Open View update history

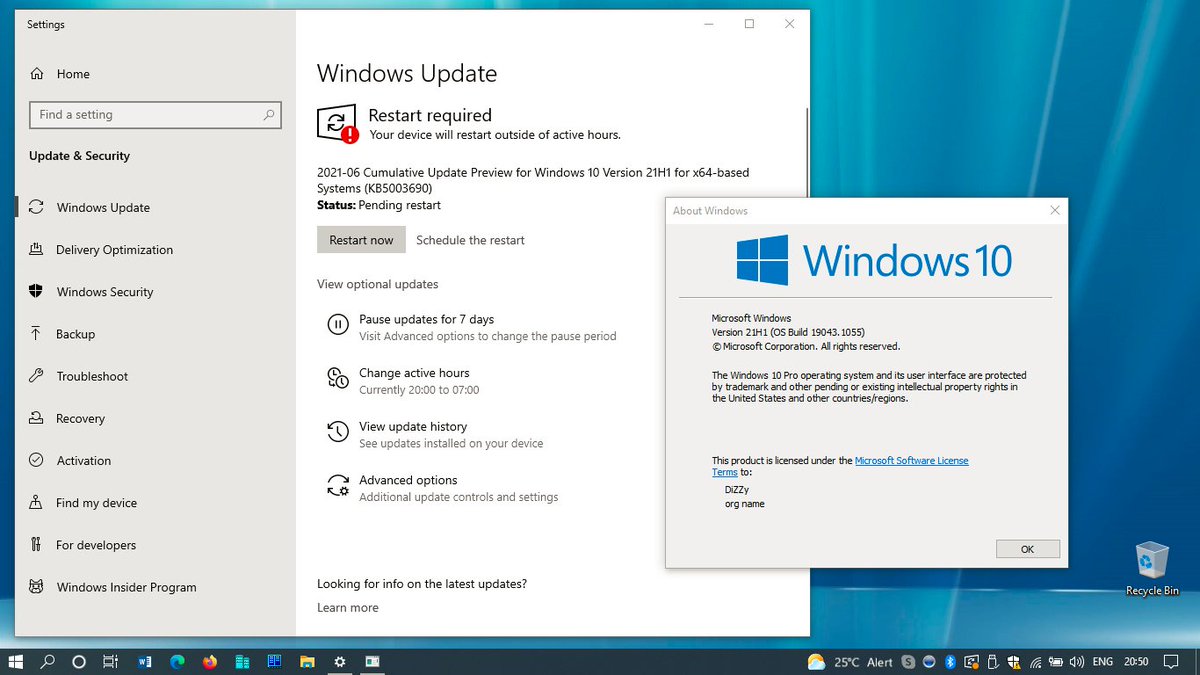(413, 427)
